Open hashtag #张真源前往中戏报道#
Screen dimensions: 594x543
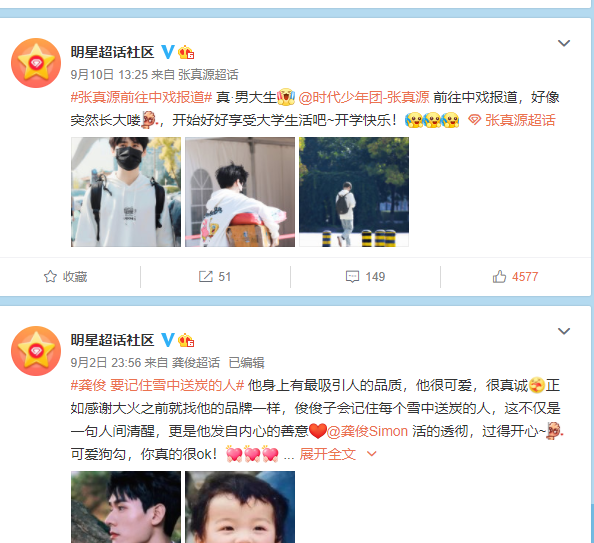(141, 97)
